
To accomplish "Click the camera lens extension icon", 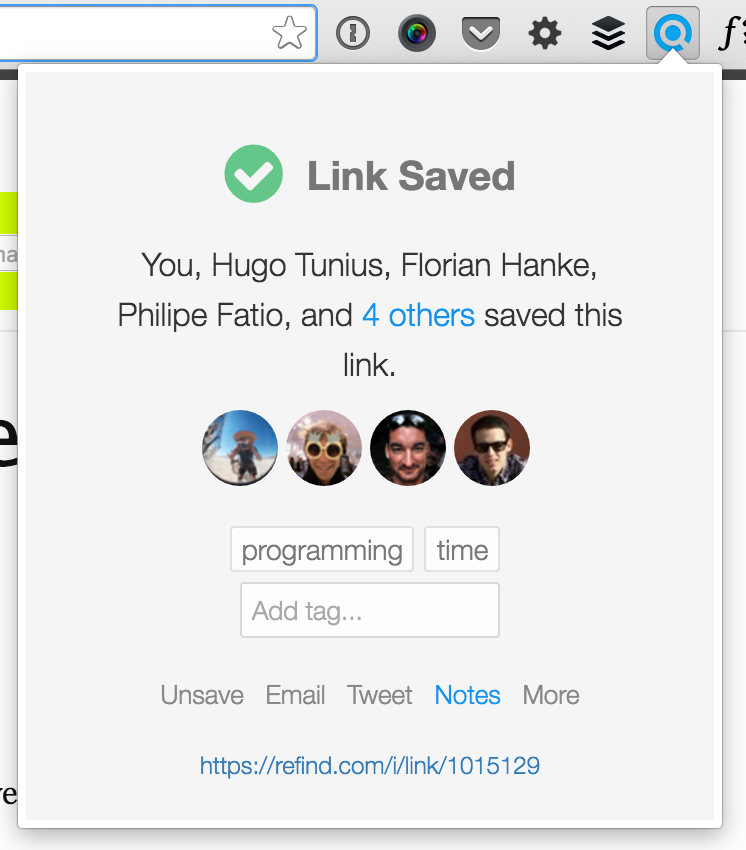I will click(x=416, y=34).
